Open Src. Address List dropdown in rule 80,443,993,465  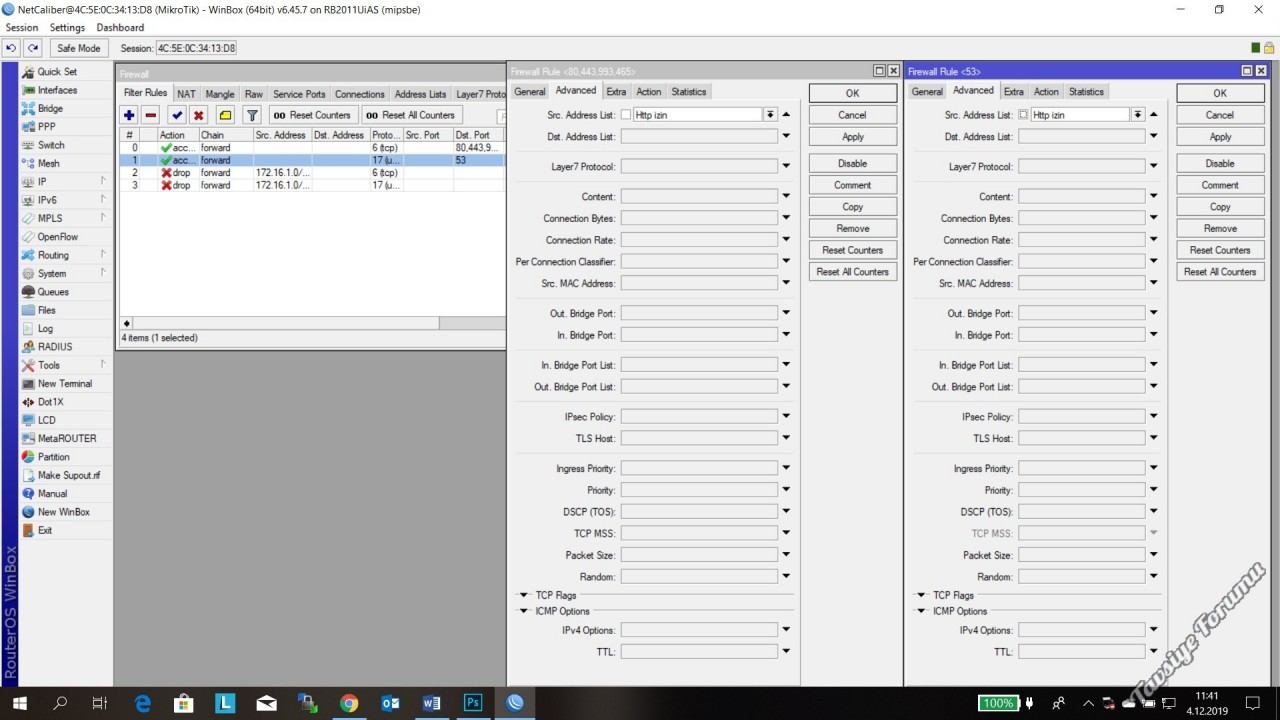770,115
